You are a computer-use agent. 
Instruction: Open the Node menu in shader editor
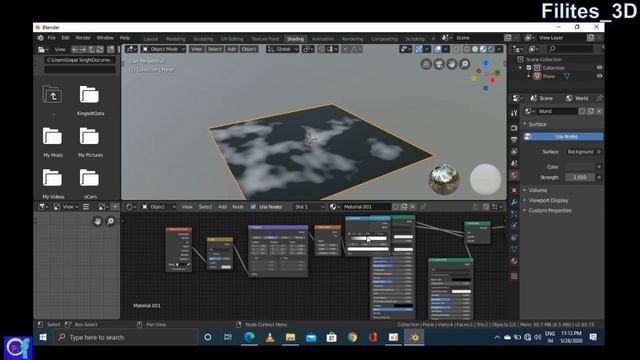click(x=238, y=207)
